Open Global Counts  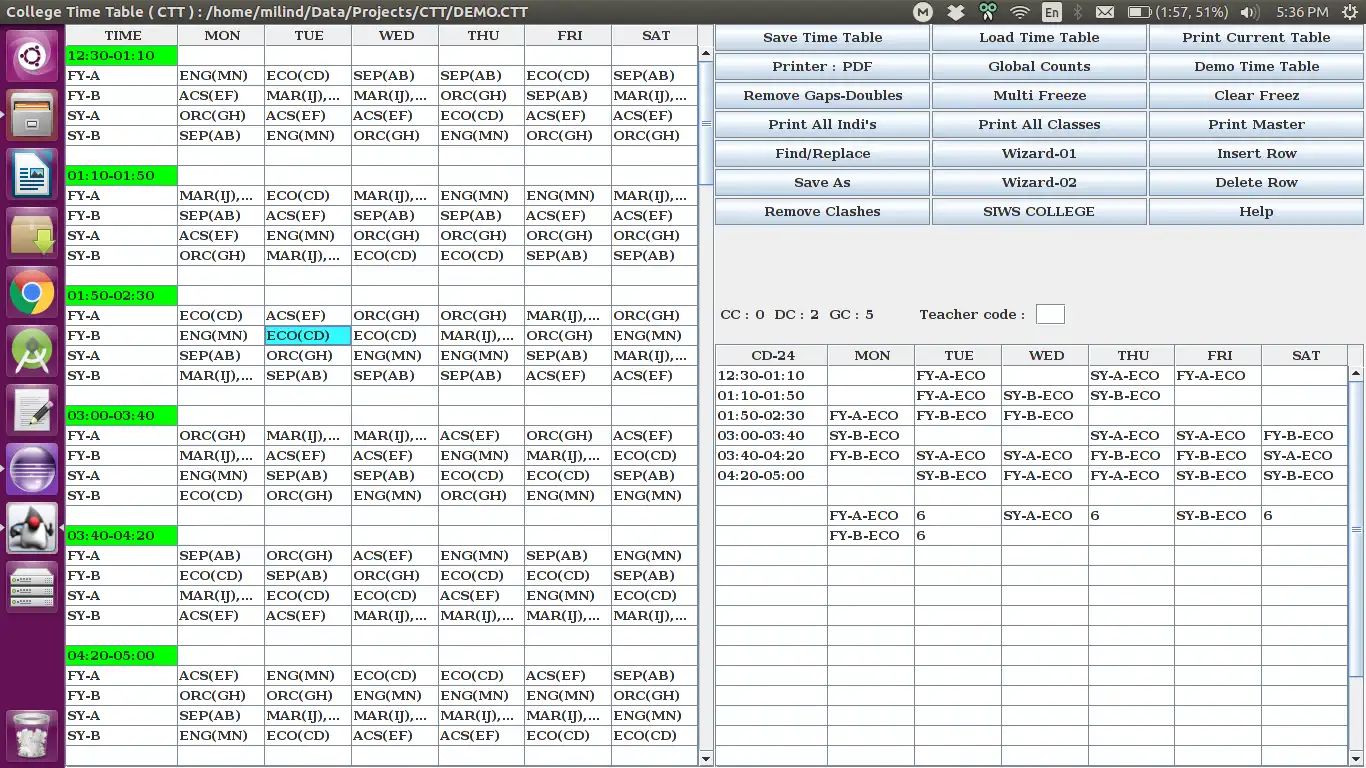[x=1039, y=66]
